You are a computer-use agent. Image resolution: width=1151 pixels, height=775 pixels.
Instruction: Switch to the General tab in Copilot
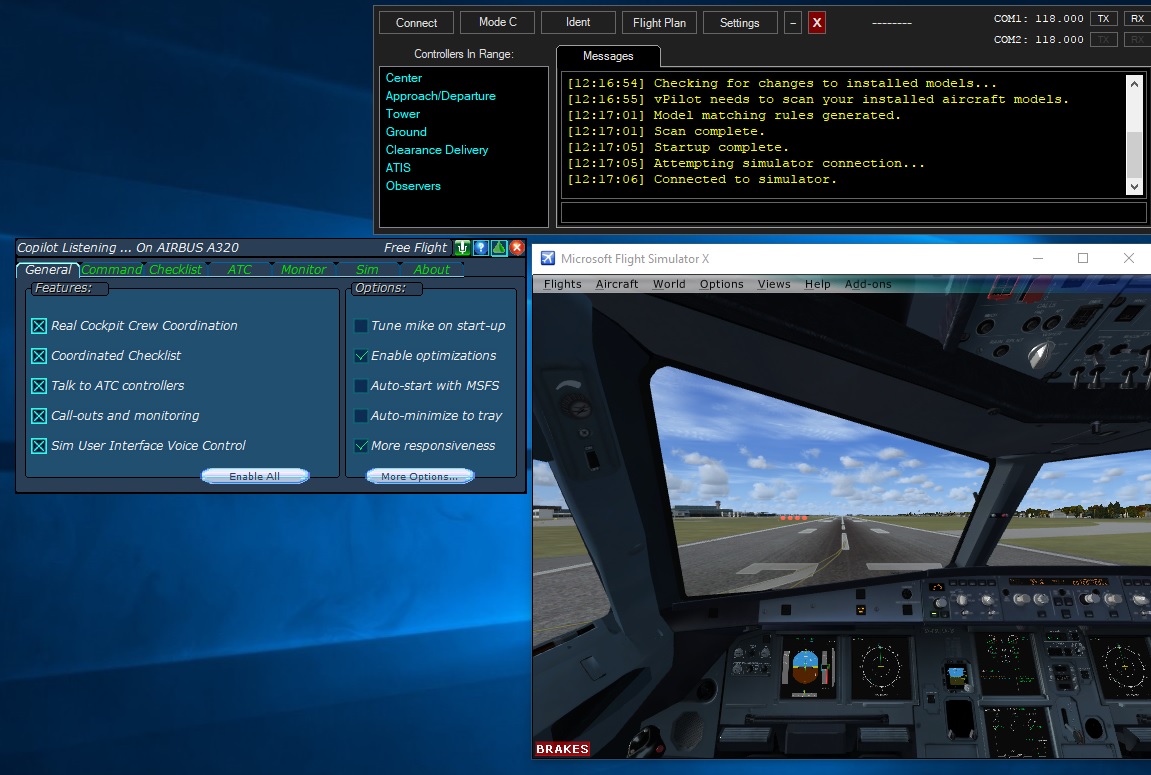coord(48,269)
